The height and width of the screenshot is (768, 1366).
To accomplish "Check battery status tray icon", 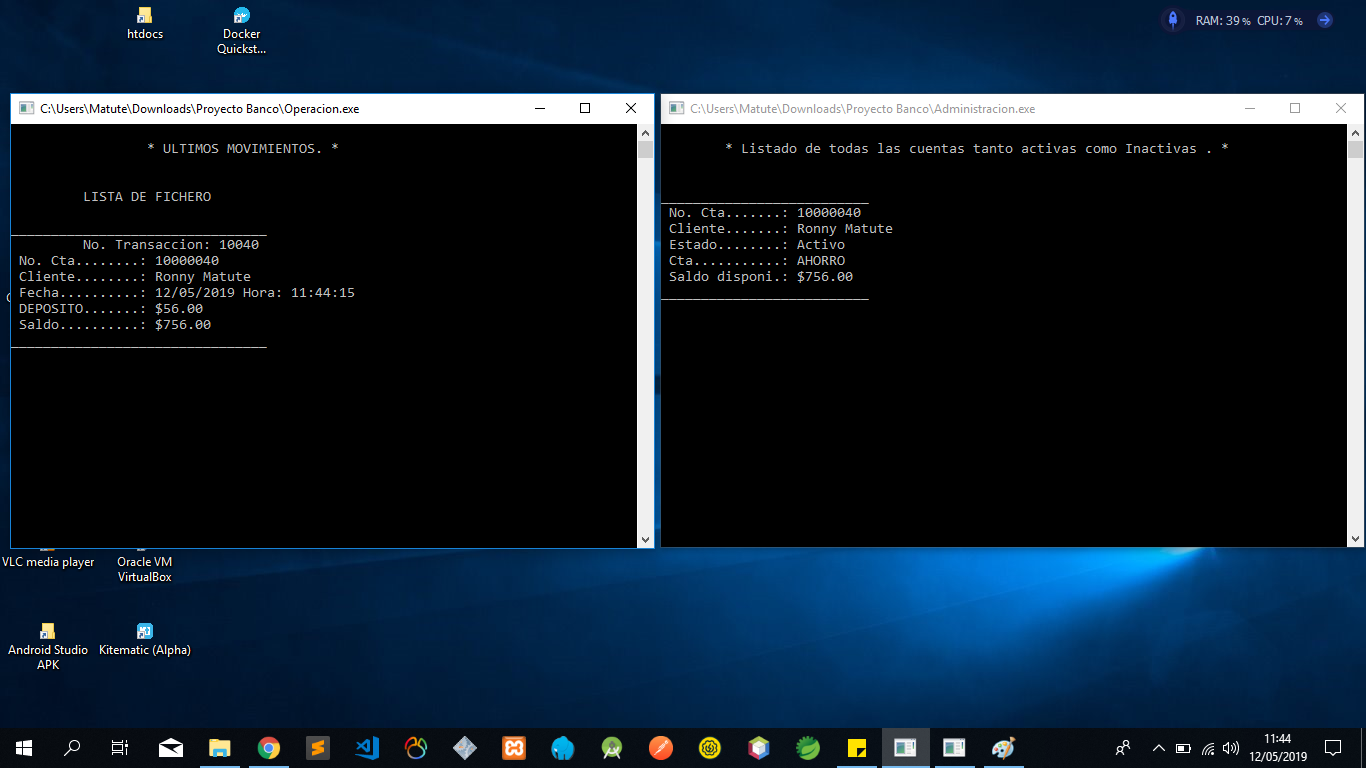I will click(1183, 747).
